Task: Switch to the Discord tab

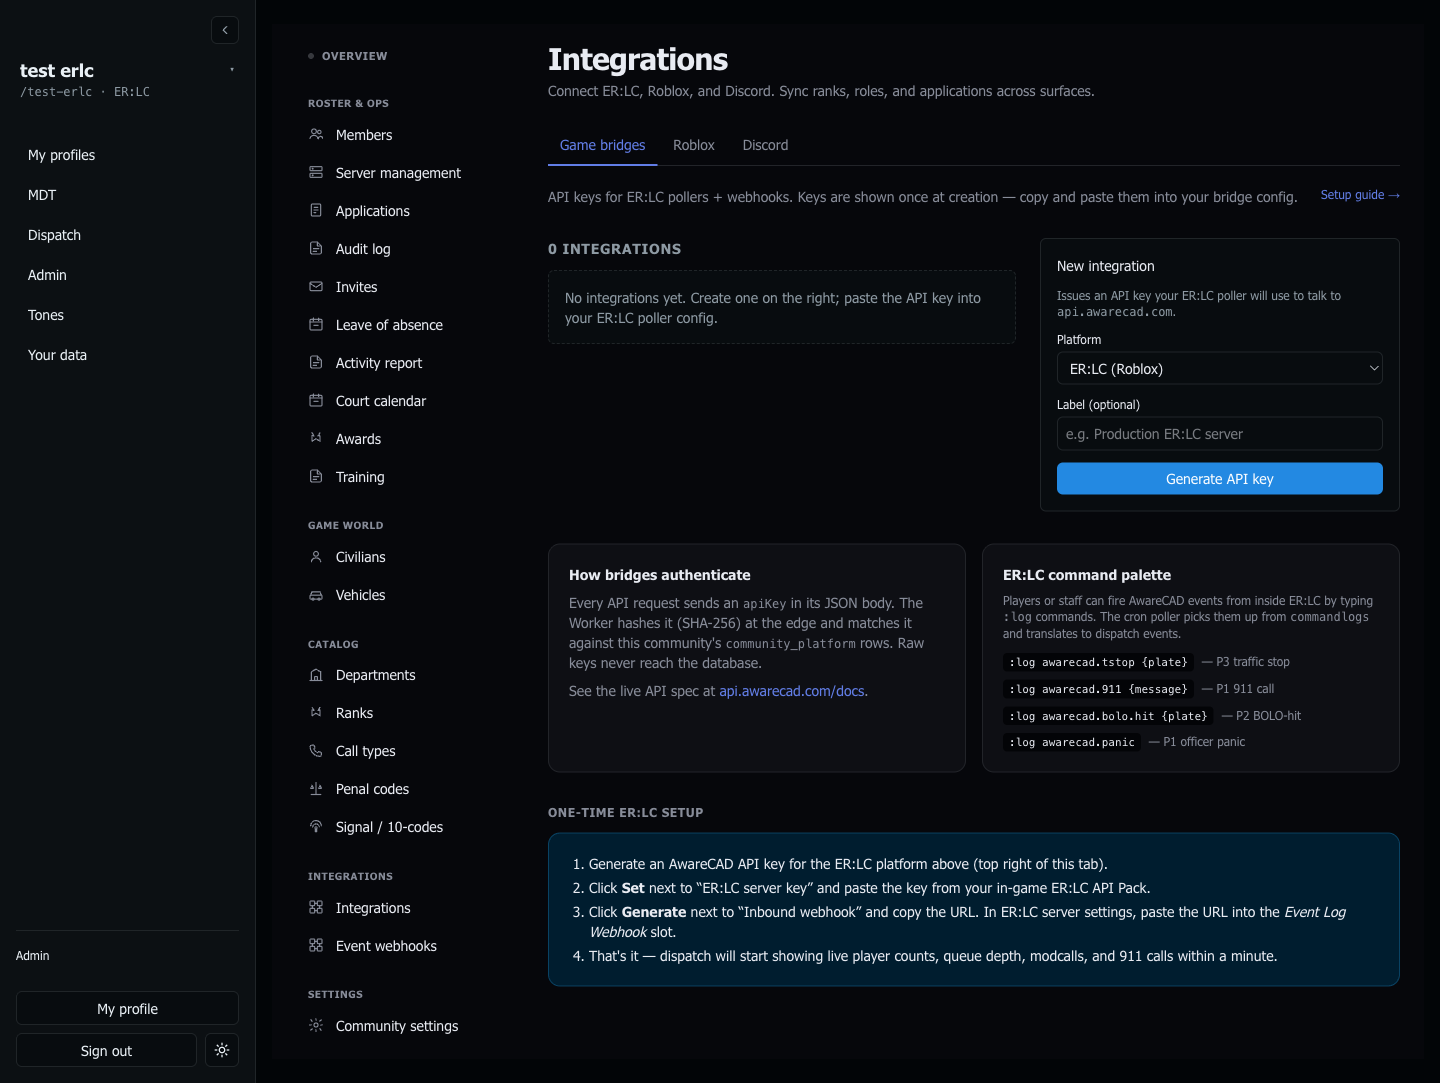Action: (765, 145)
